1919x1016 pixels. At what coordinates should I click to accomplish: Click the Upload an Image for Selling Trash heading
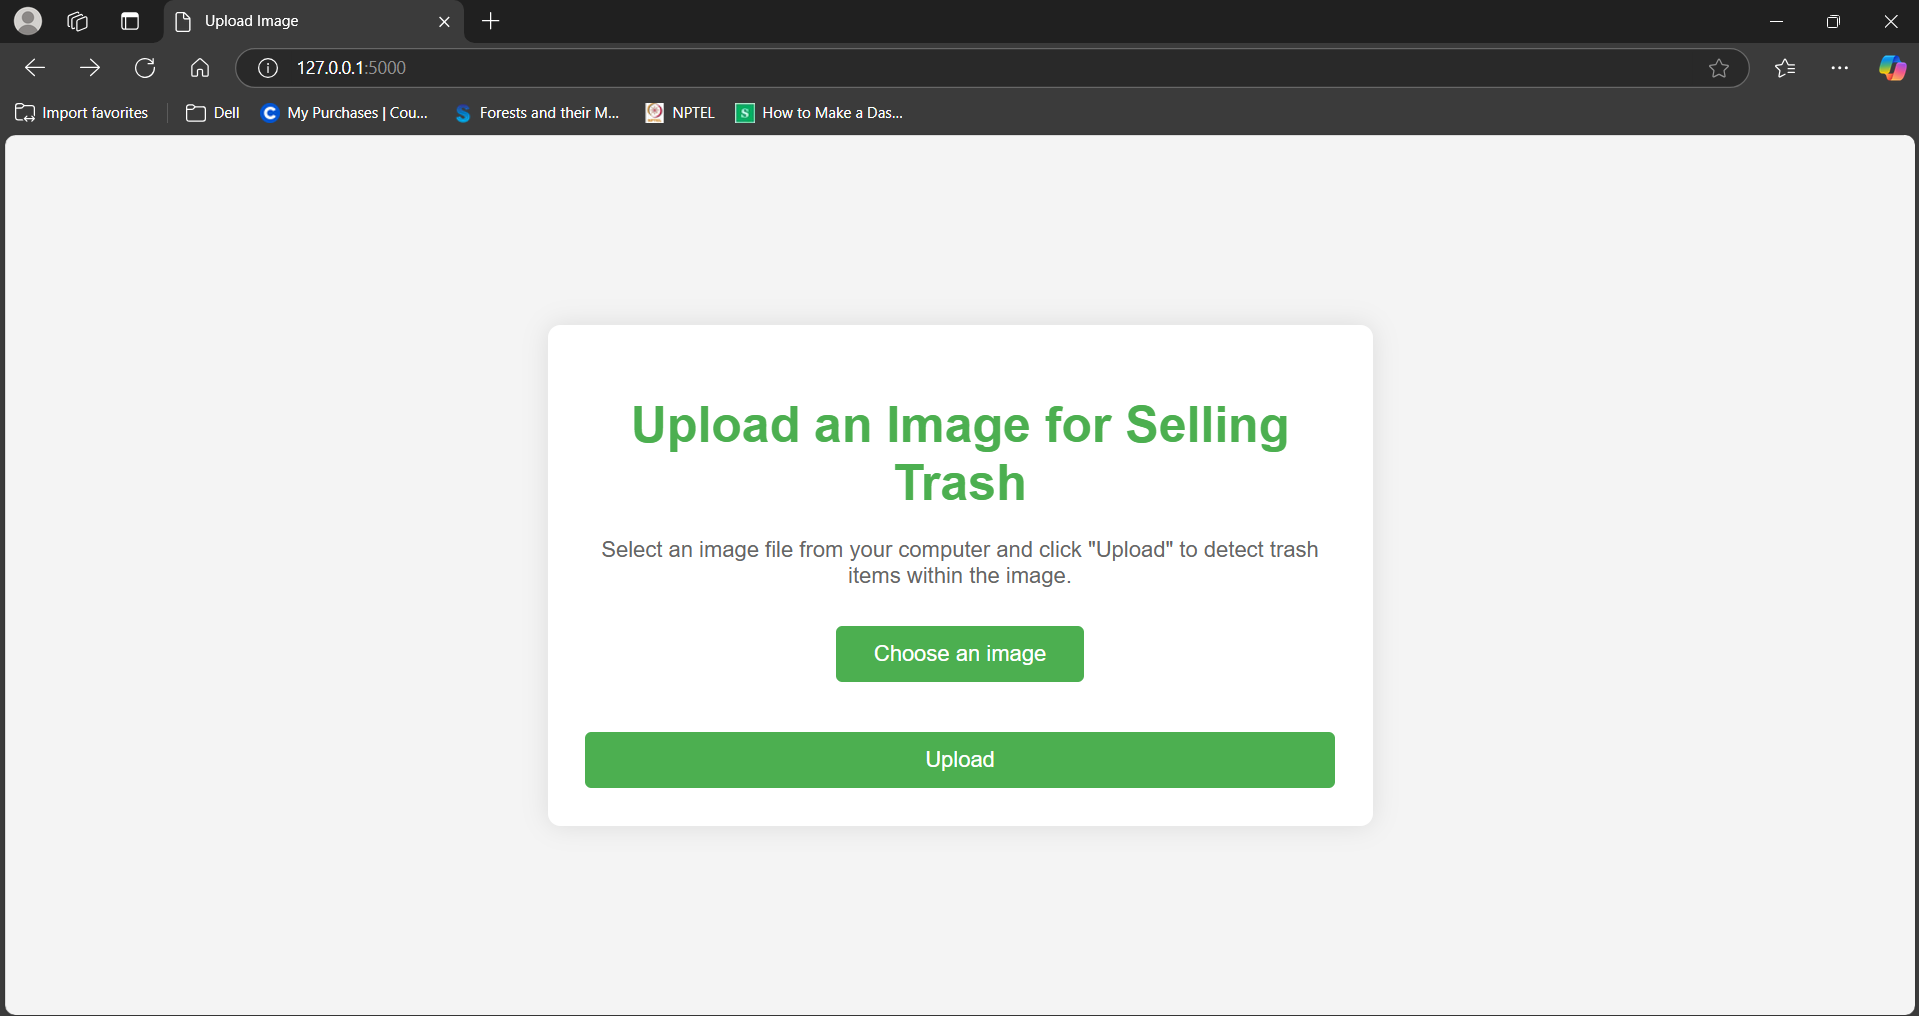click(959, 454)
